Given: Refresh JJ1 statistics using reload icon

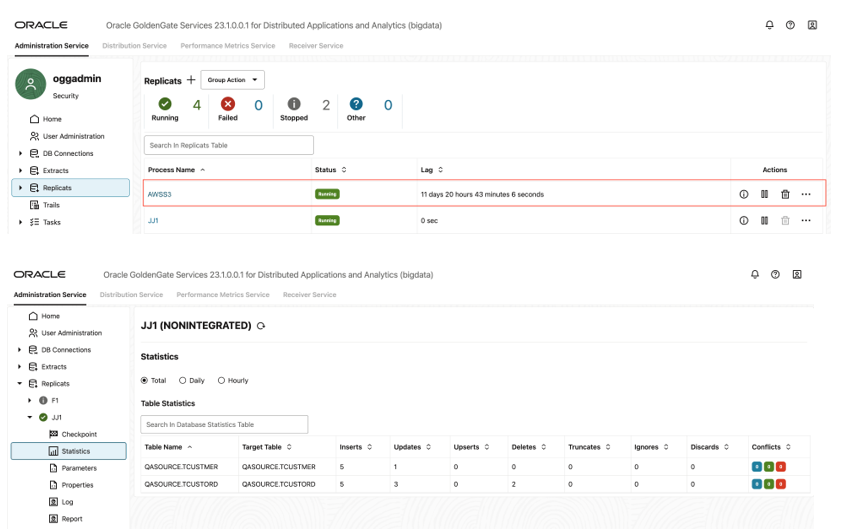Looking at the screenshot, I should (x=261, y=326).
